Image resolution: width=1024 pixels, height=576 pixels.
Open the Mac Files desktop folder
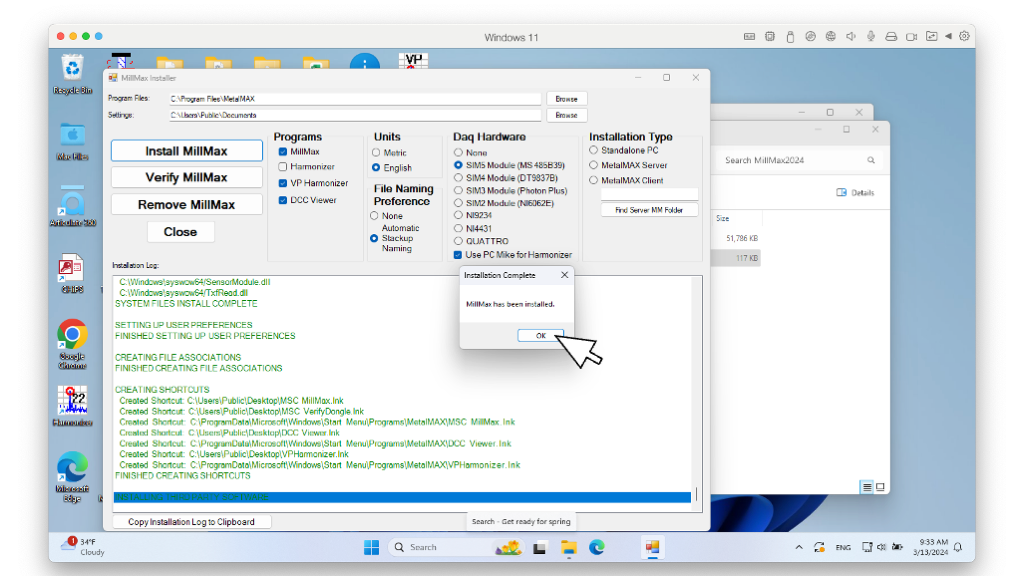coord(72,142)
